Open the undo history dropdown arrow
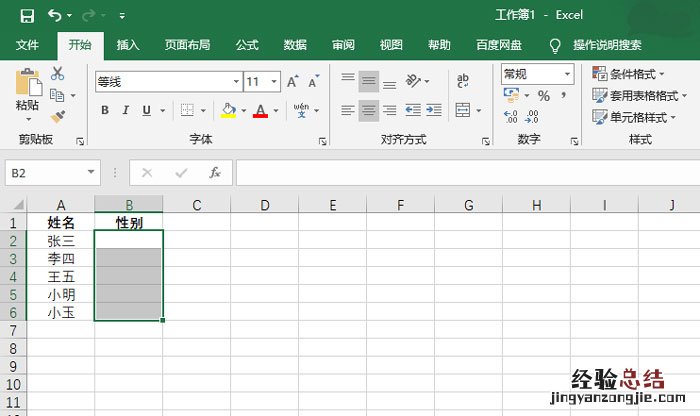Viewport: 700px width, 416px height. click(69, 16)
